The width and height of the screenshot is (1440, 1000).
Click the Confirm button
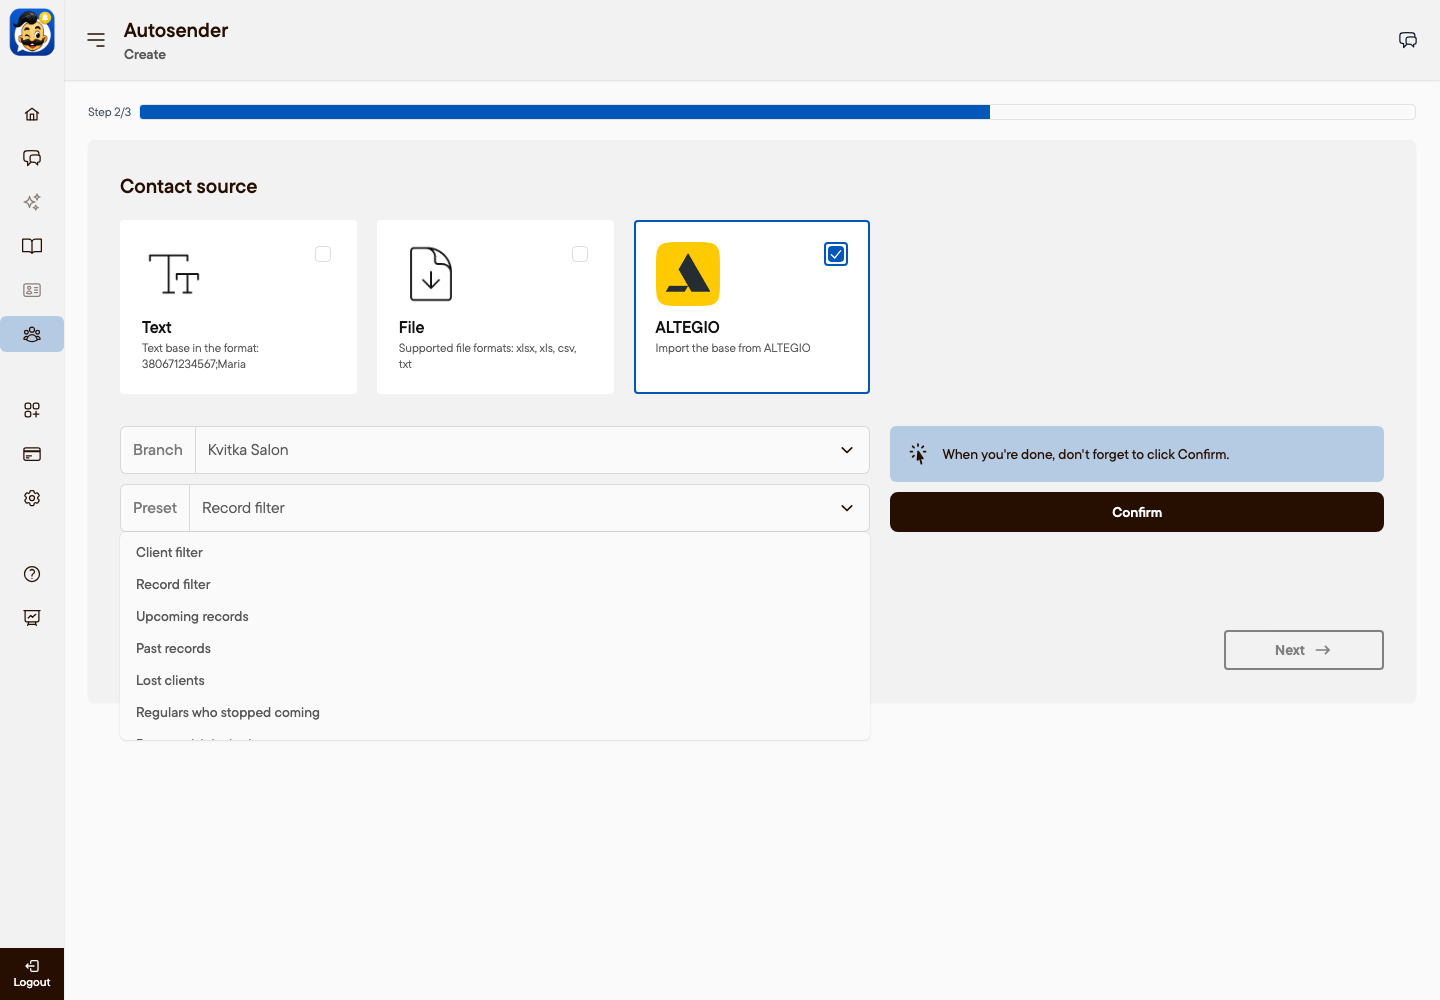(1137, 512)
